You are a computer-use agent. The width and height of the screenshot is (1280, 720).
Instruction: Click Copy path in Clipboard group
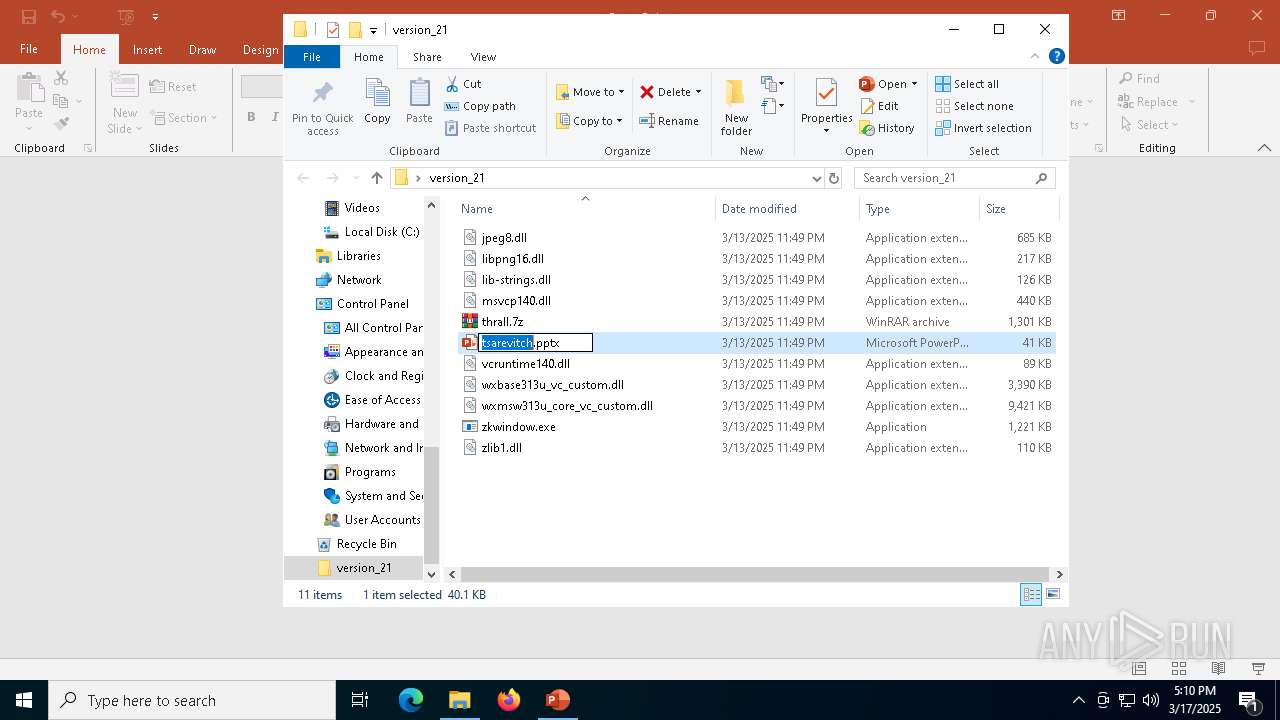(x=480, y=106)
